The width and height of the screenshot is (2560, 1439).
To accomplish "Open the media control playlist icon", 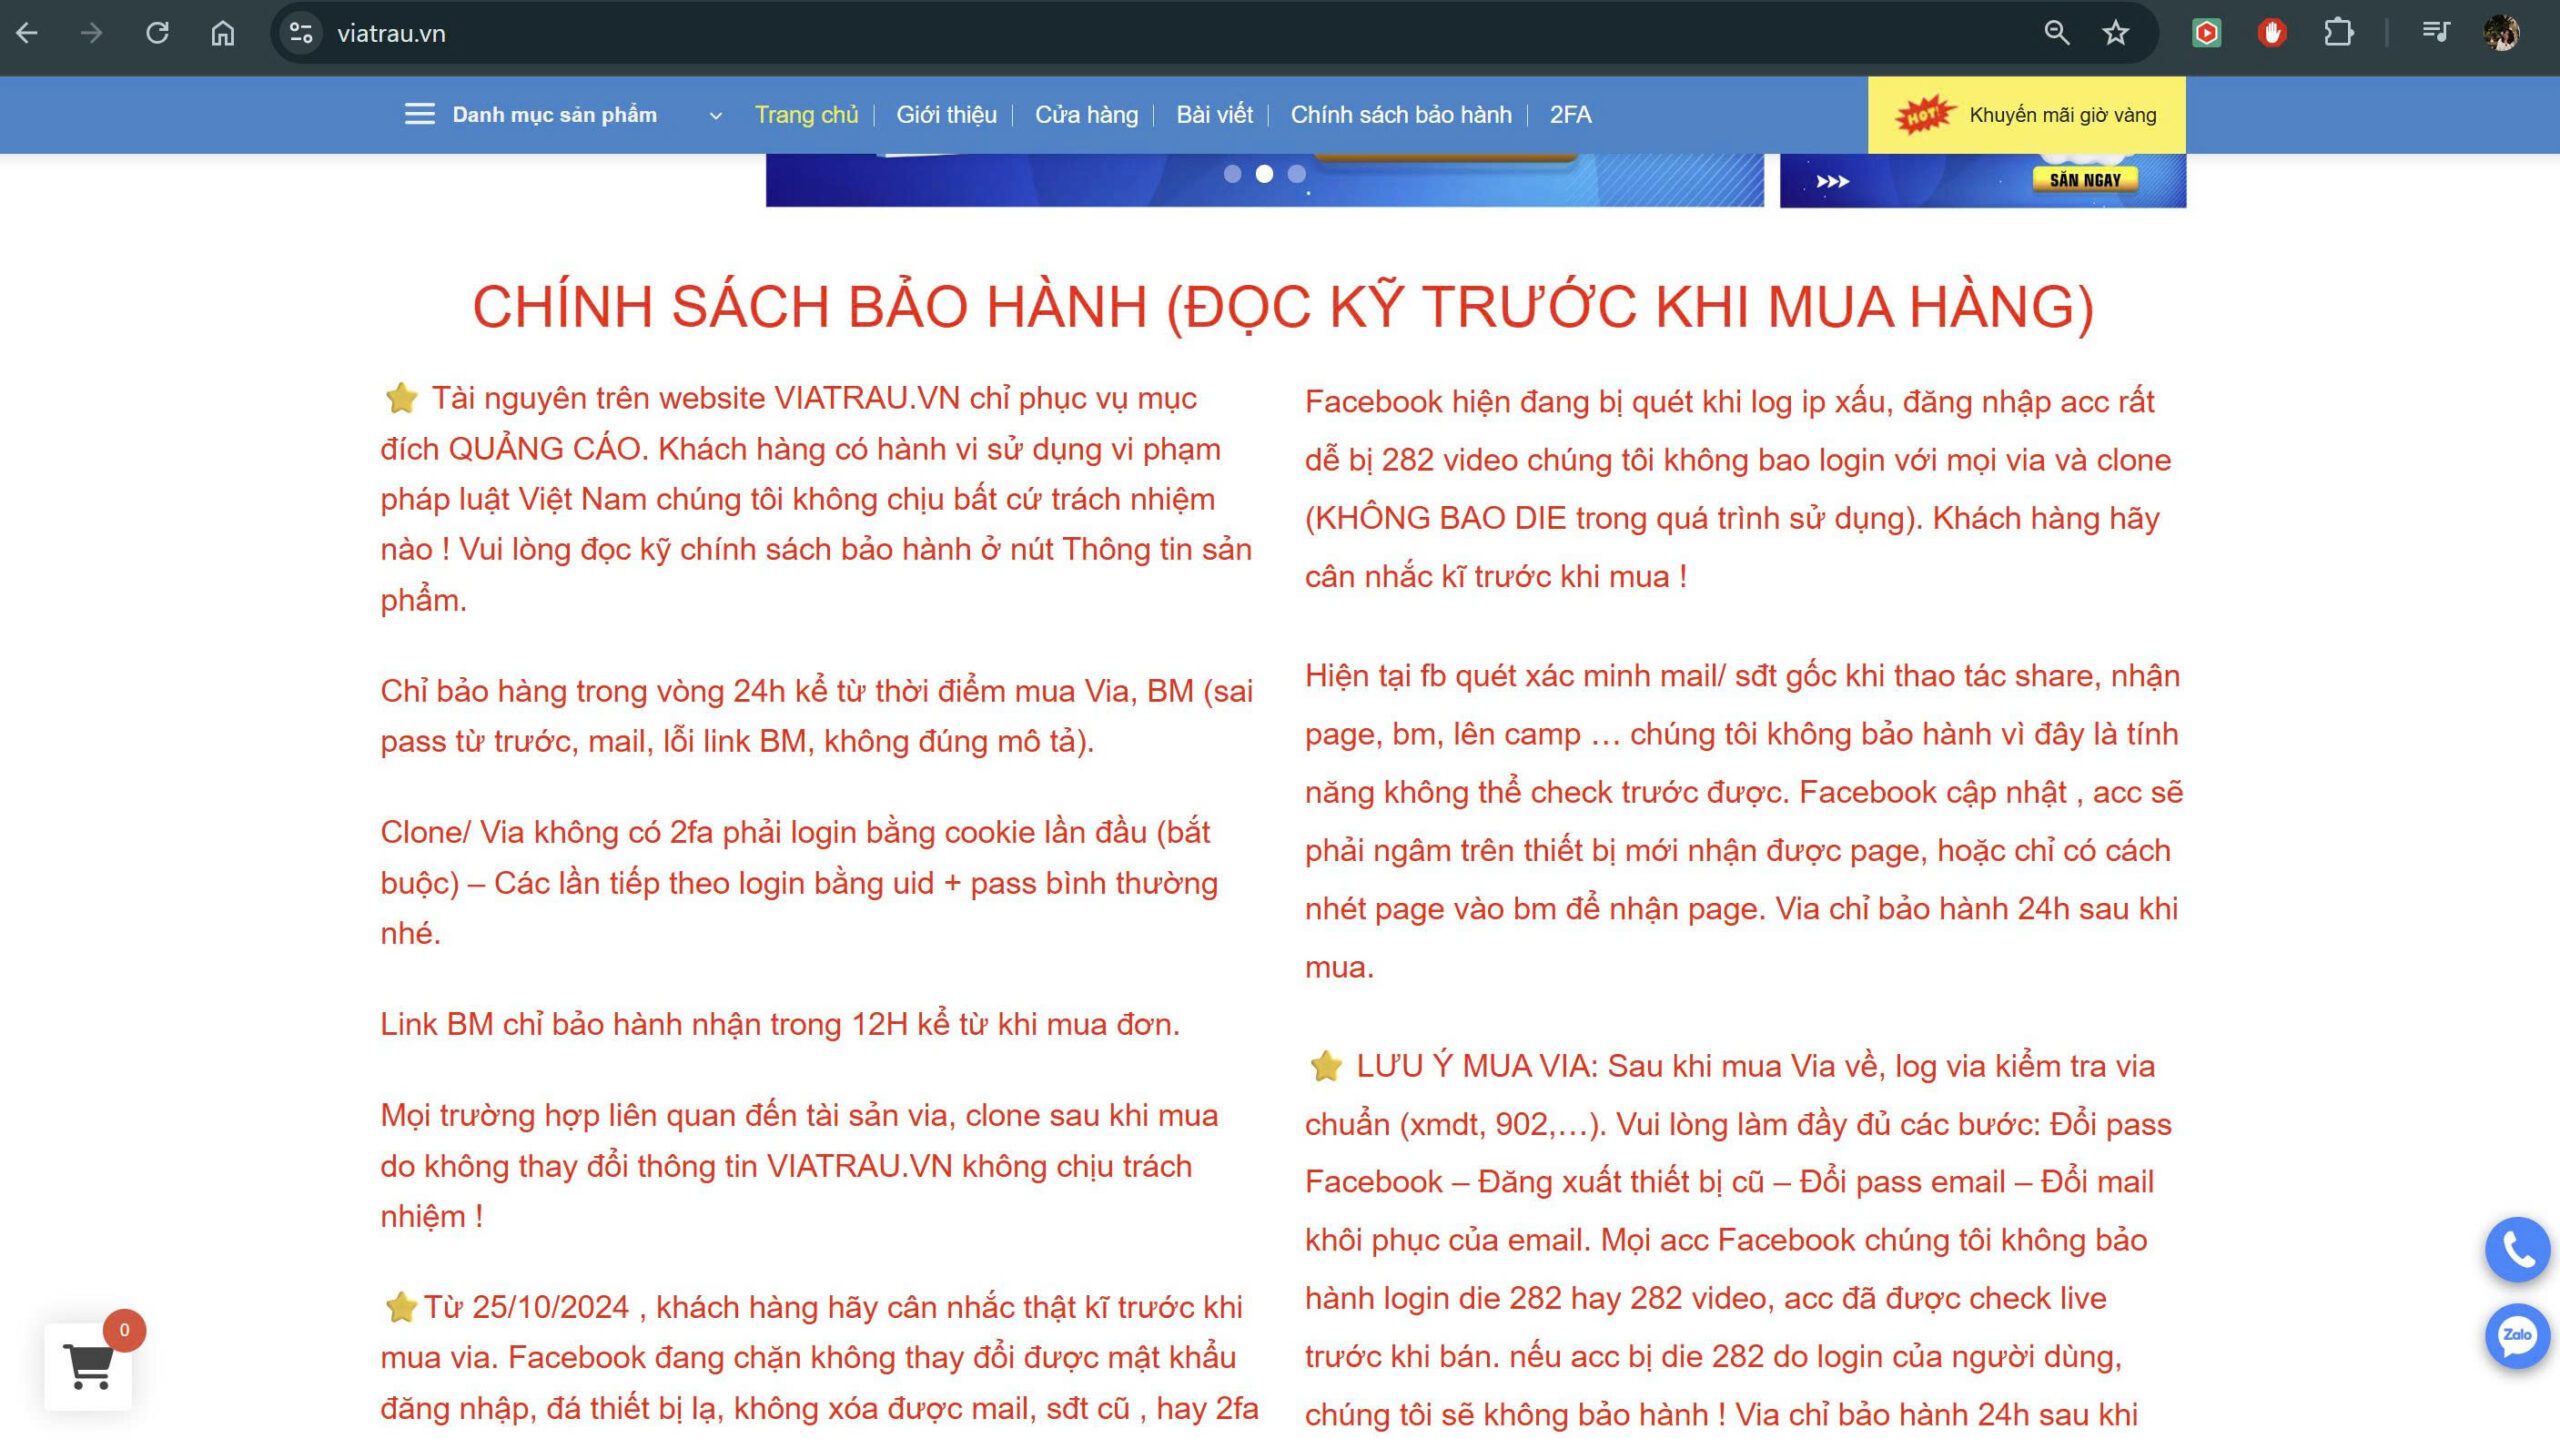I will pyautogui.click(x=2435, y=33).
